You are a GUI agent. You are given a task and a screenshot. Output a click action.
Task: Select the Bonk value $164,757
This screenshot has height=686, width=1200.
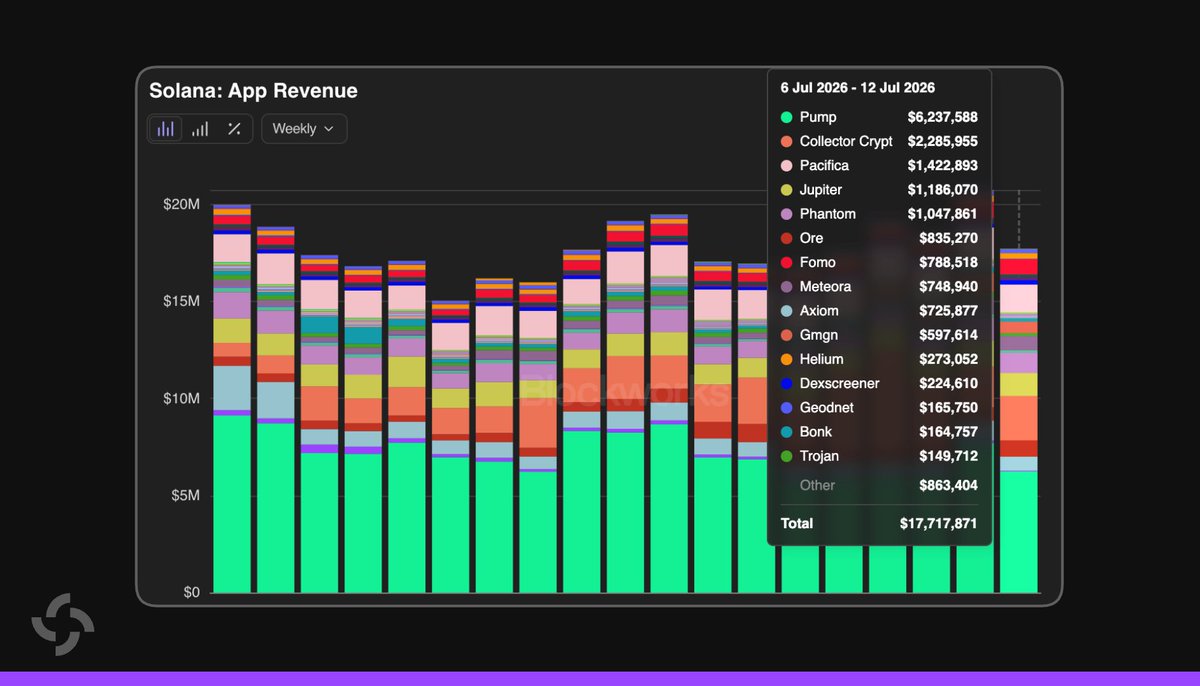[949, 432]
